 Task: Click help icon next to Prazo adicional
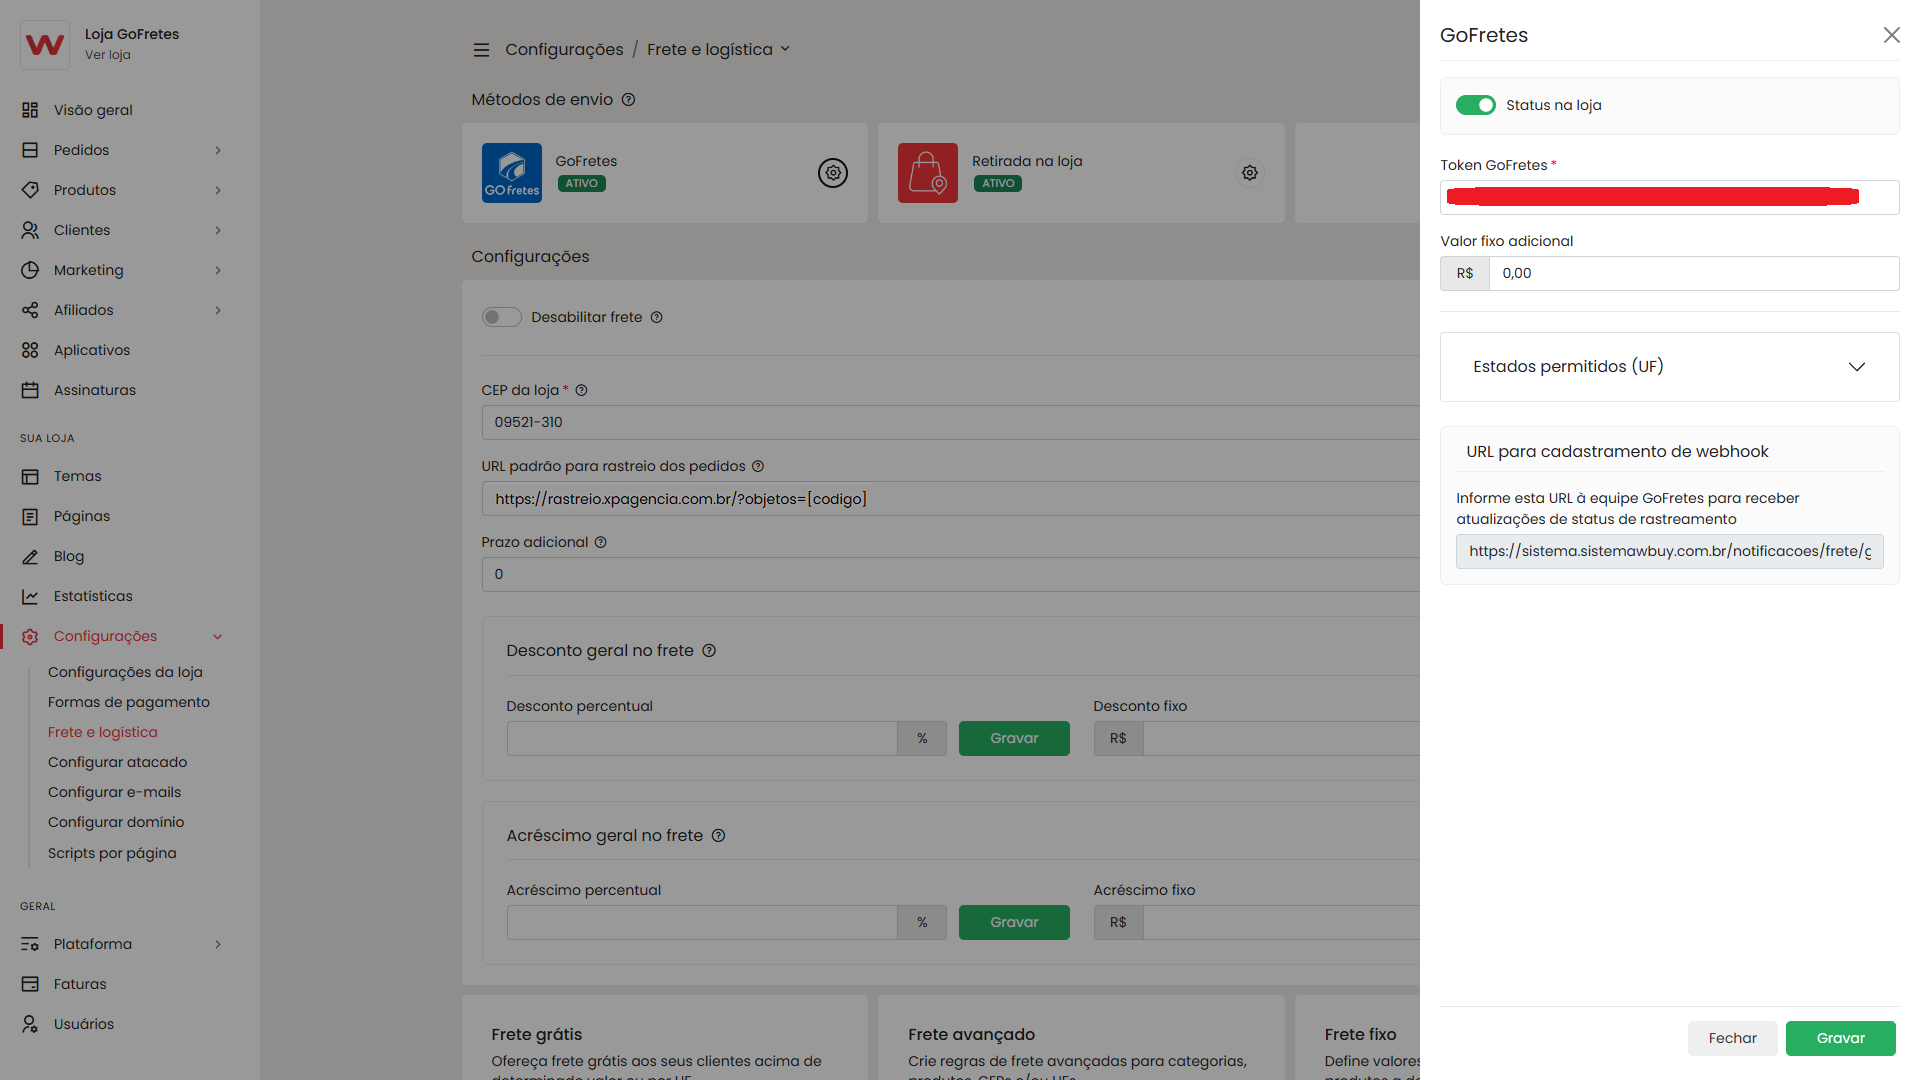point(601,543)
